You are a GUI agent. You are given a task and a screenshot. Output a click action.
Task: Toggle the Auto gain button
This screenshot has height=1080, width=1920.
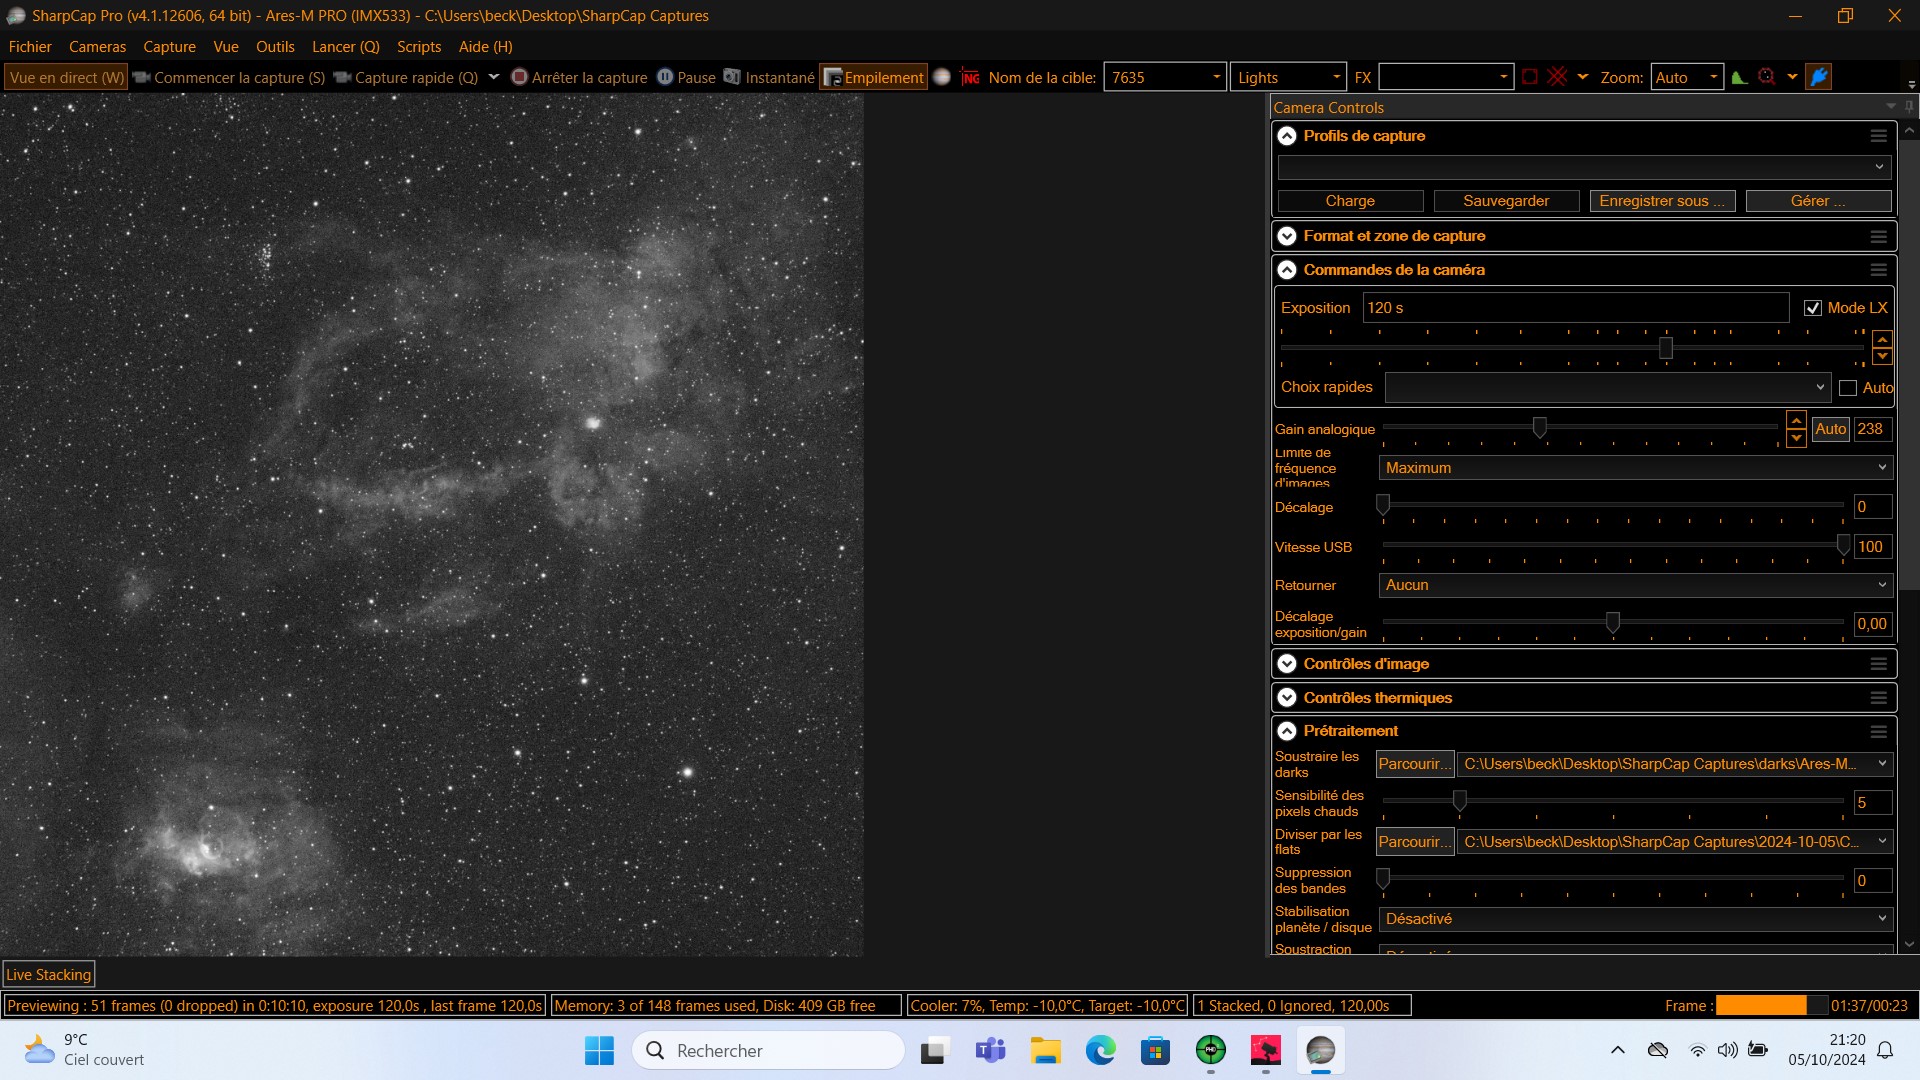pyautogui.click(x=1831, y=429)
